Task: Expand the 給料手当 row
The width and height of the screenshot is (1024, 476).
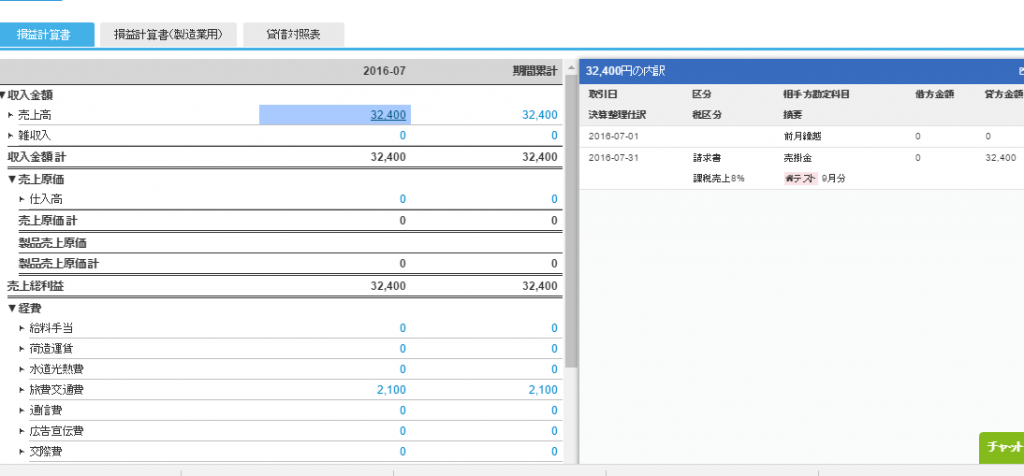Action: point(22,328)
